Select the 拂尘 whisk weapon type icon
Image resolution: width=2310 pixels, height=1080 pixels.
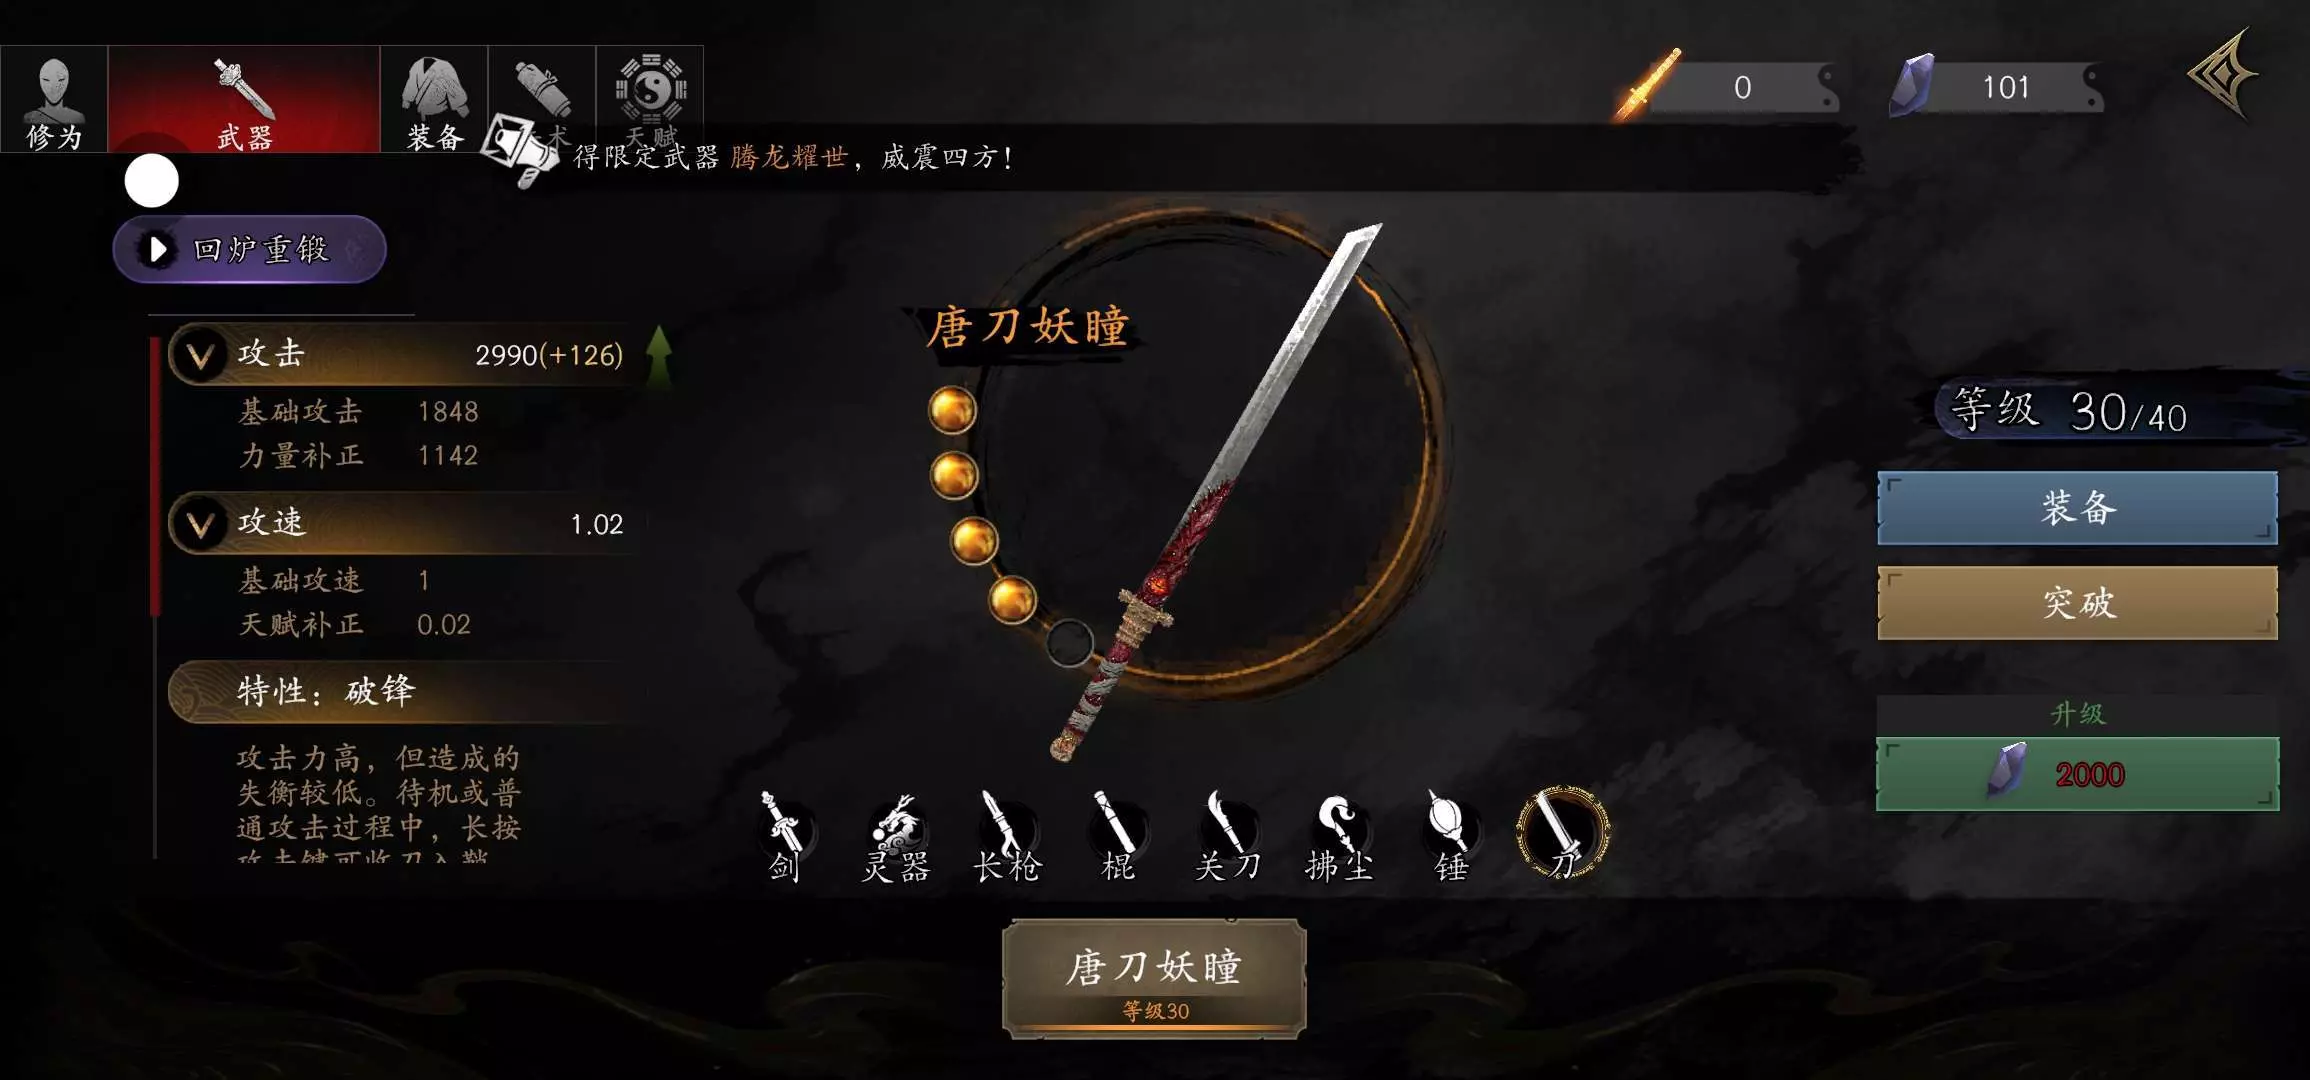click(1340, 836)
